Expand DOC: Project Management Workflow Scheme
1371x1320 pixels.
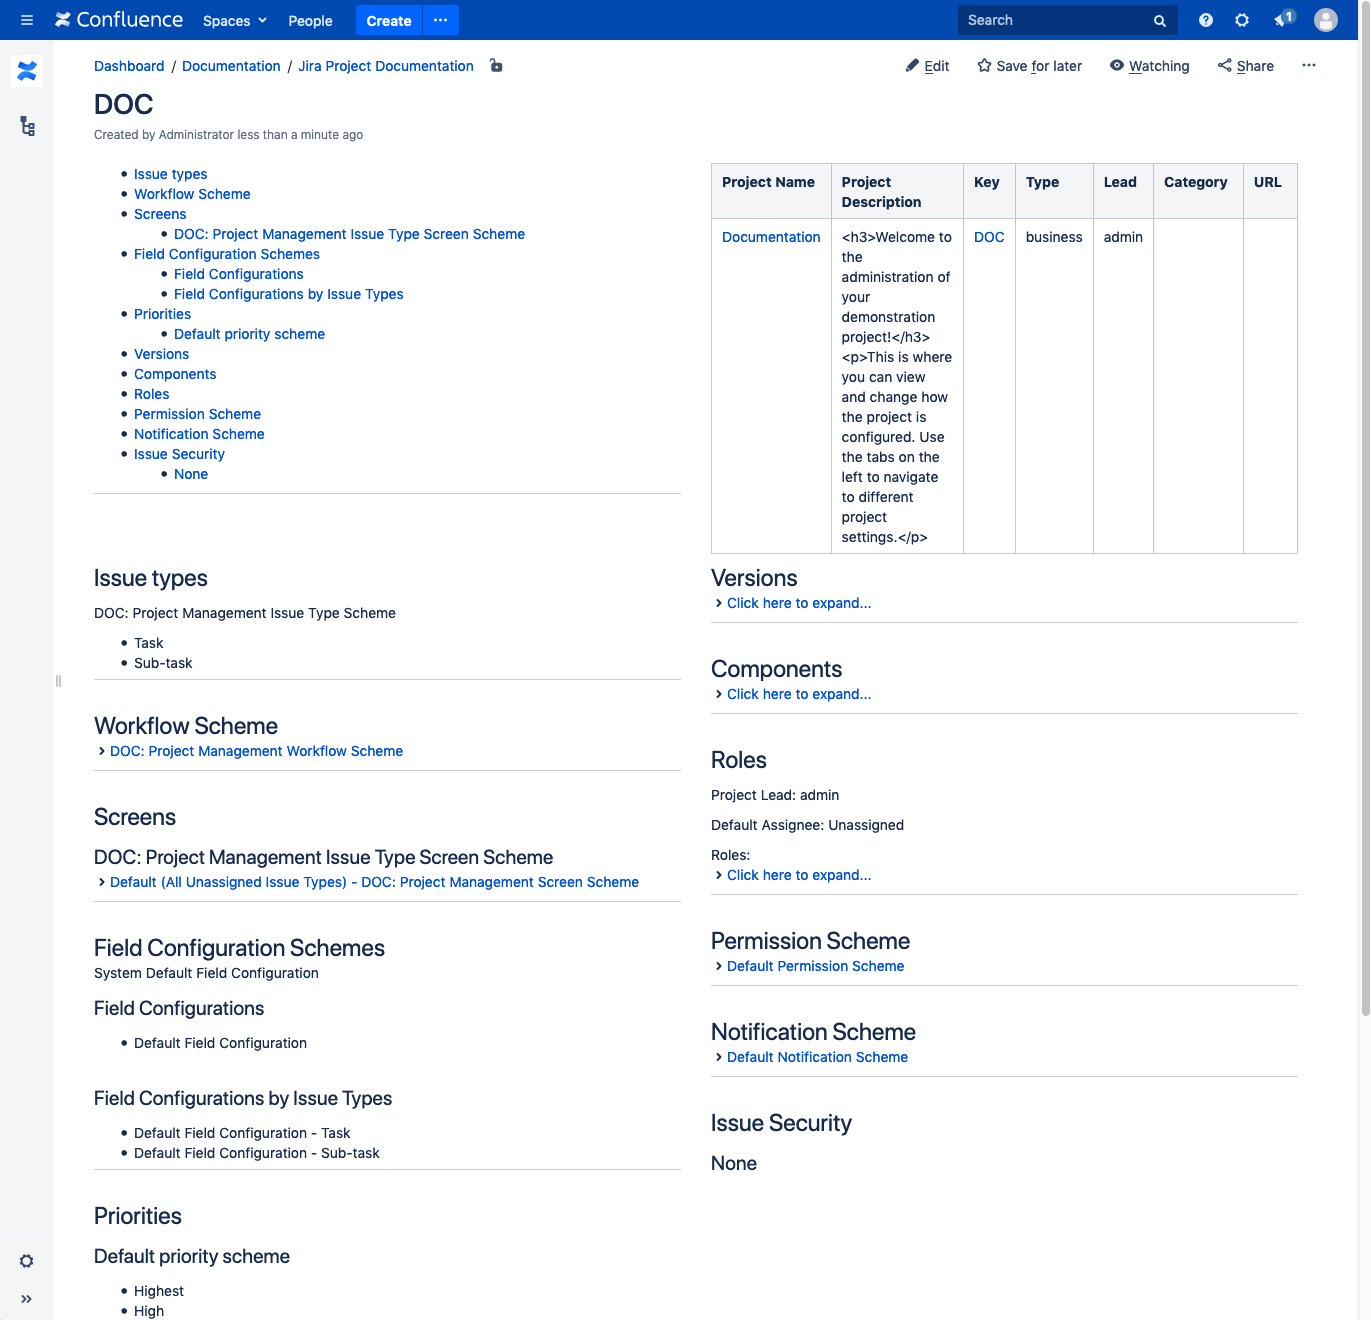tap(256, 751)
